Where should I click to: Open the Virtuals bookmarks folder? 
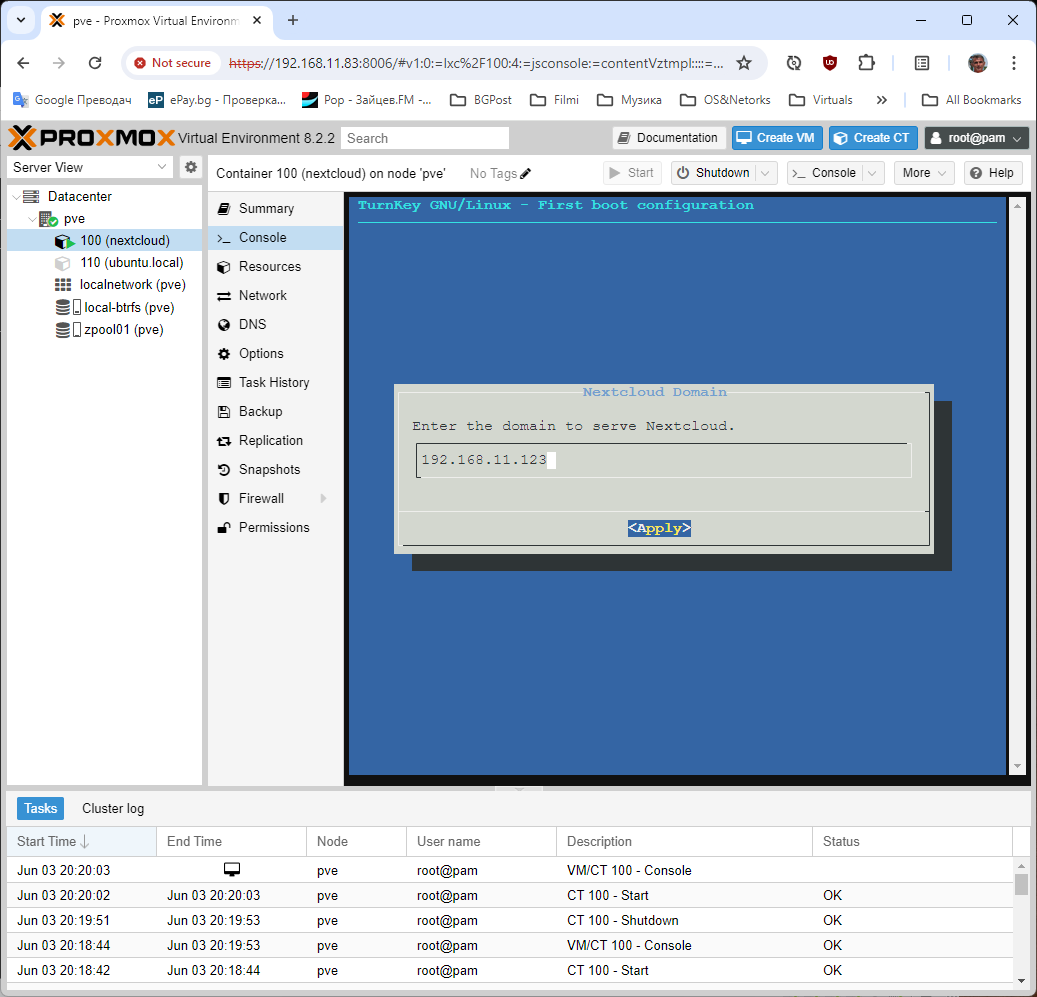(x=821, y=100)
